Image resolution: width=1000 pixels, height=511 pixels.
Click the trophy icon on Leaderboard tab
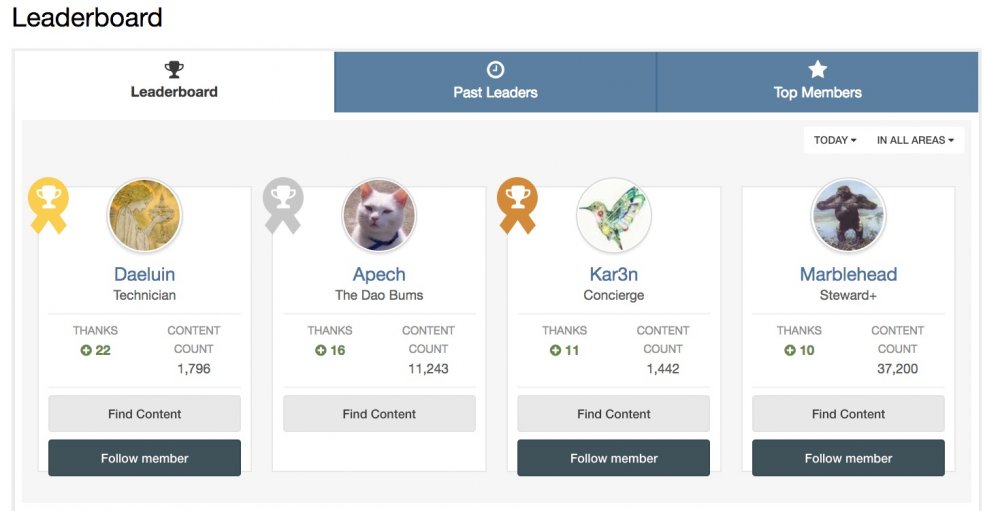pos(173,69)
